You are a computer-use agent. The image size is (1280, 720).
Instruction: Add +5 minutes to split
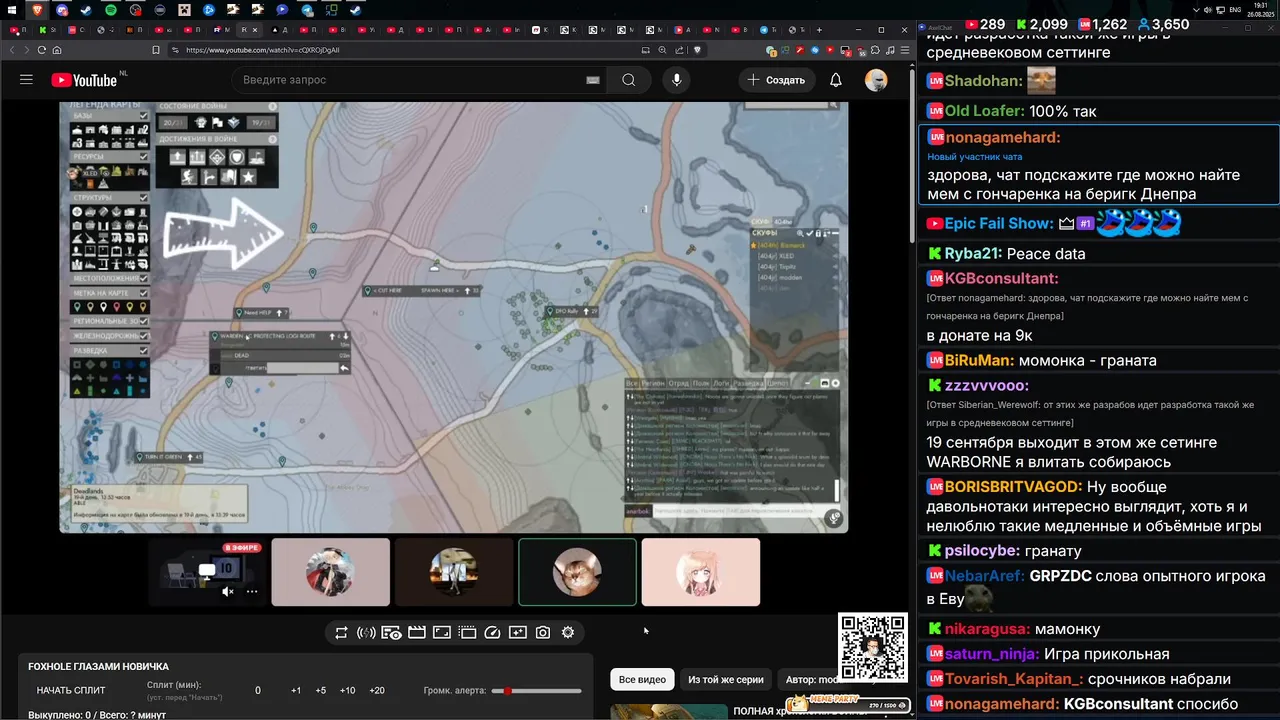click(x=320, y=690)
